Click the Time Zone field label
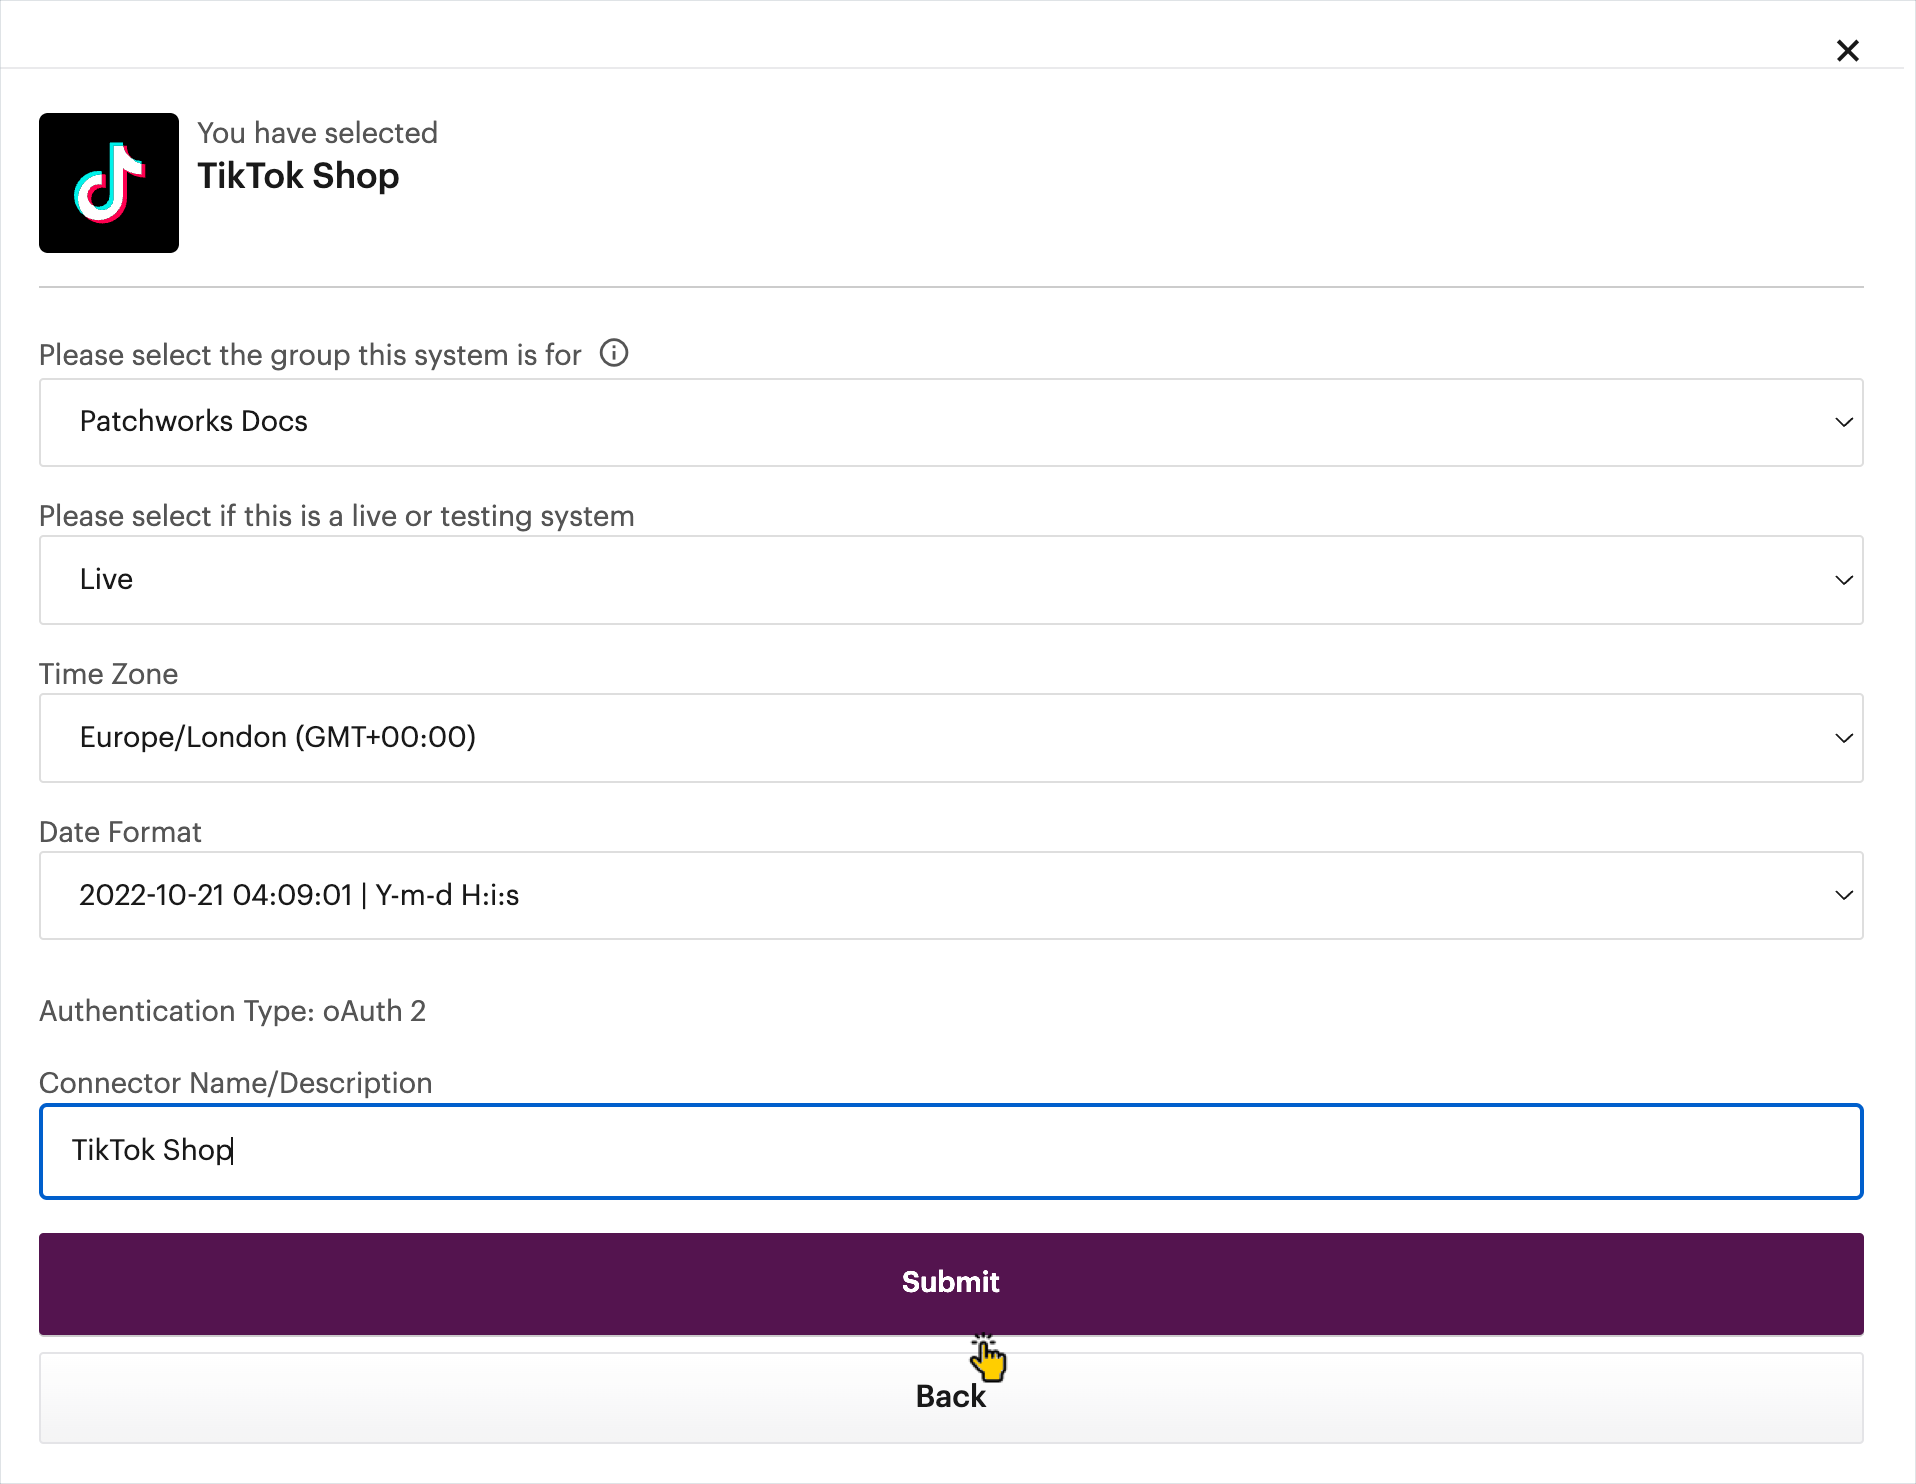 pyautogui.click(x=108, y=674)
